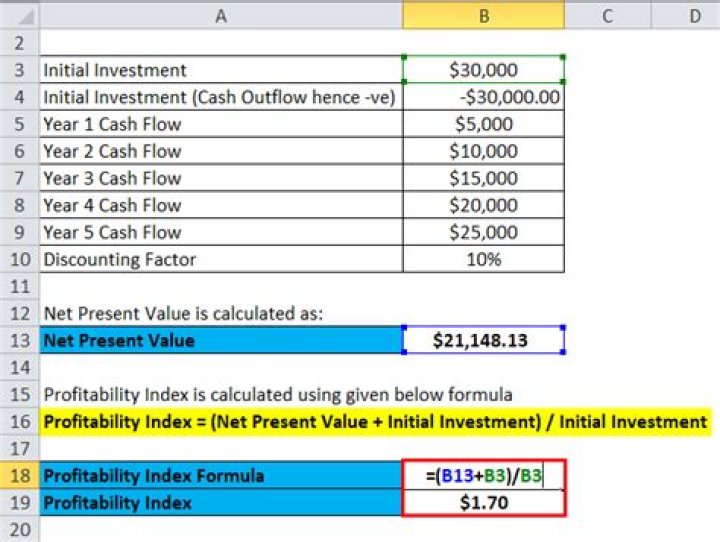Select row 17 header
720x542 pixels.
pyautogui.click(x=19, y=449)
